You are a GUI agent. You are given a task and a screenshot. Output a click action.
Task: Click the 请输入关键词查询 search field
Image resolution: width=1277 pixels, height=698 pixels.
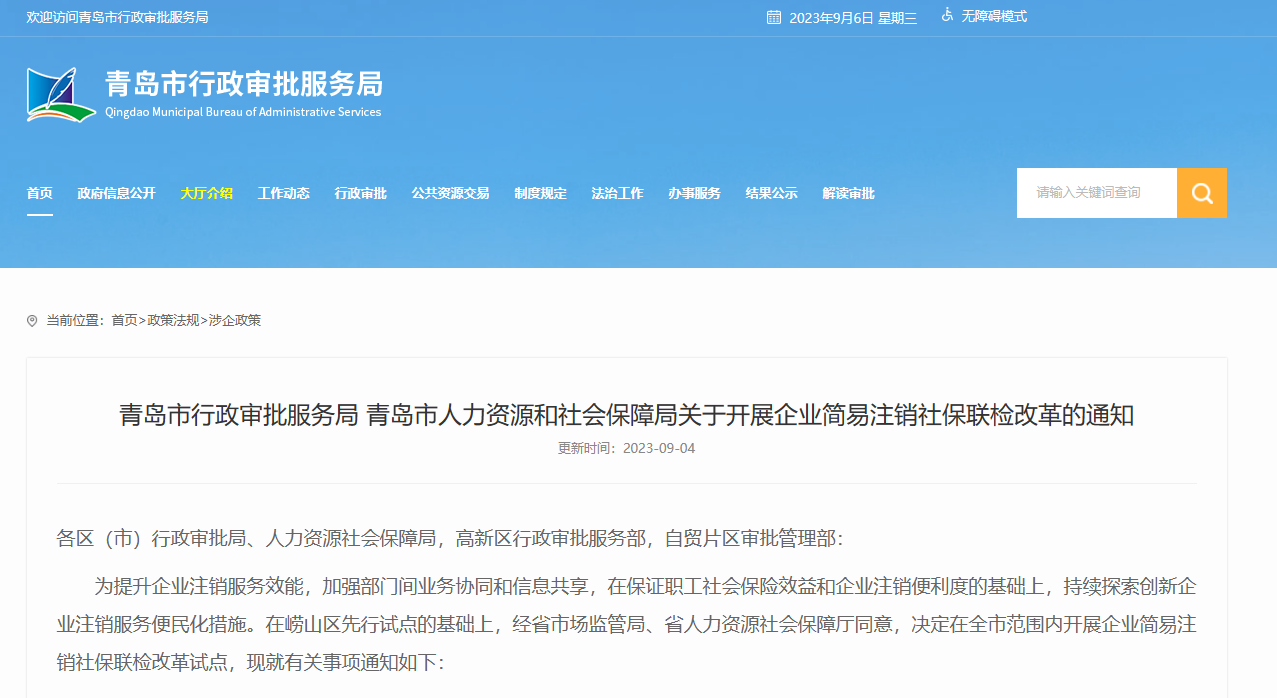coord(1096,193)
